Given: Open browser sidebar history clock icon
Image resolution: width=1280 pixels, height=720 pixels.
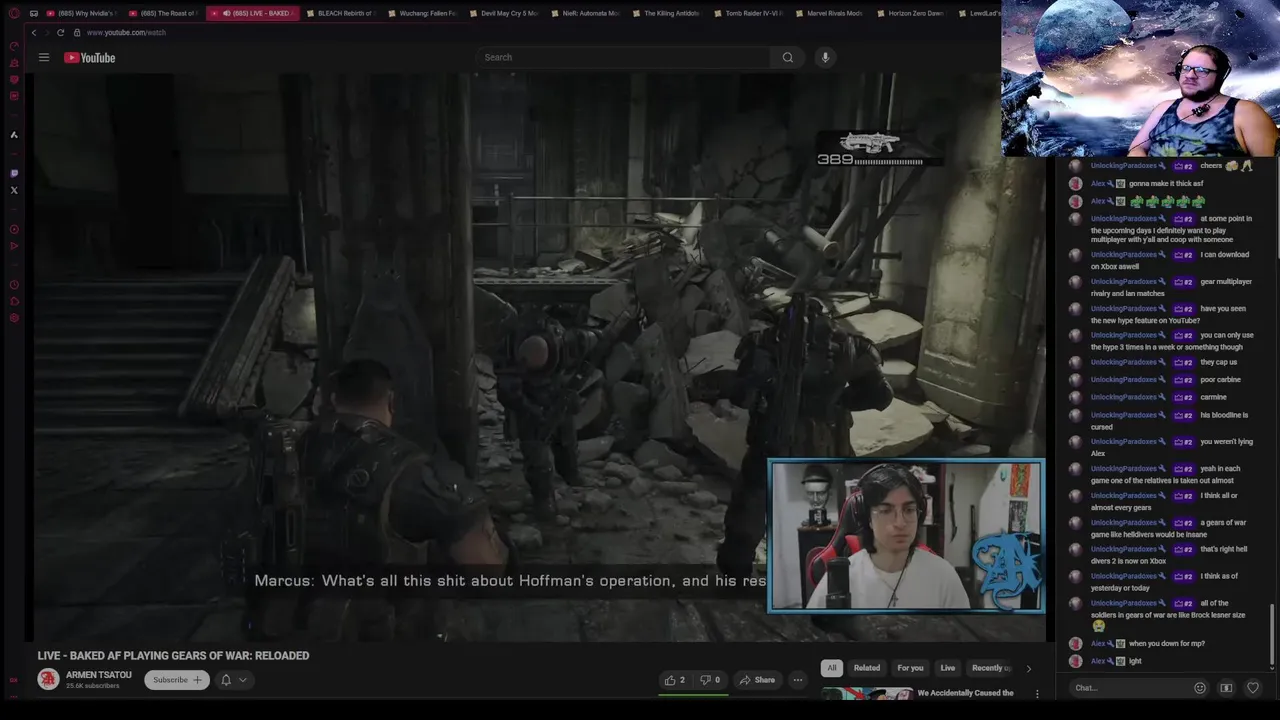Looking at the screenshot, I should pos(14,284).
